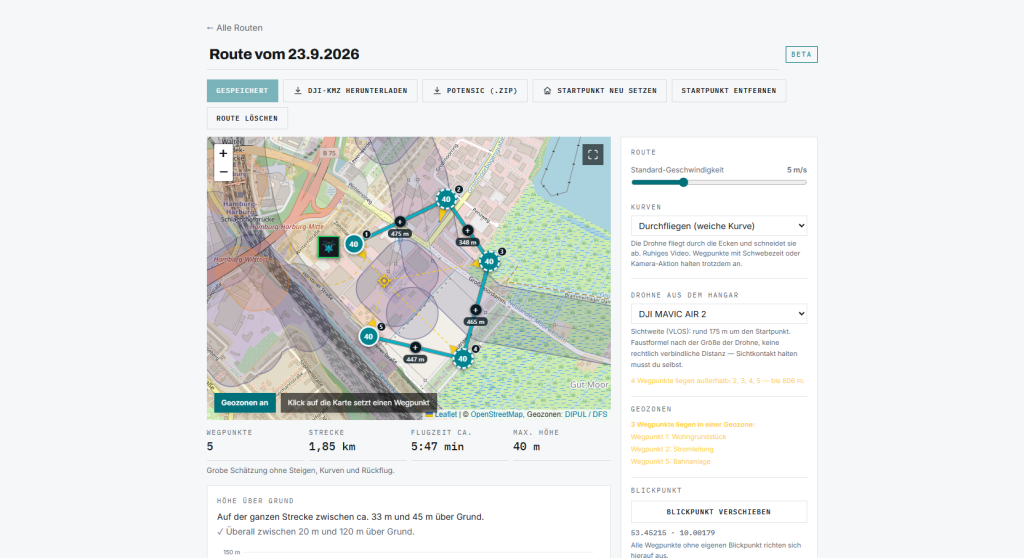Click the 5 m/s speed value
This screenshot has height=558, width=1024.
(x=797, y=170)
